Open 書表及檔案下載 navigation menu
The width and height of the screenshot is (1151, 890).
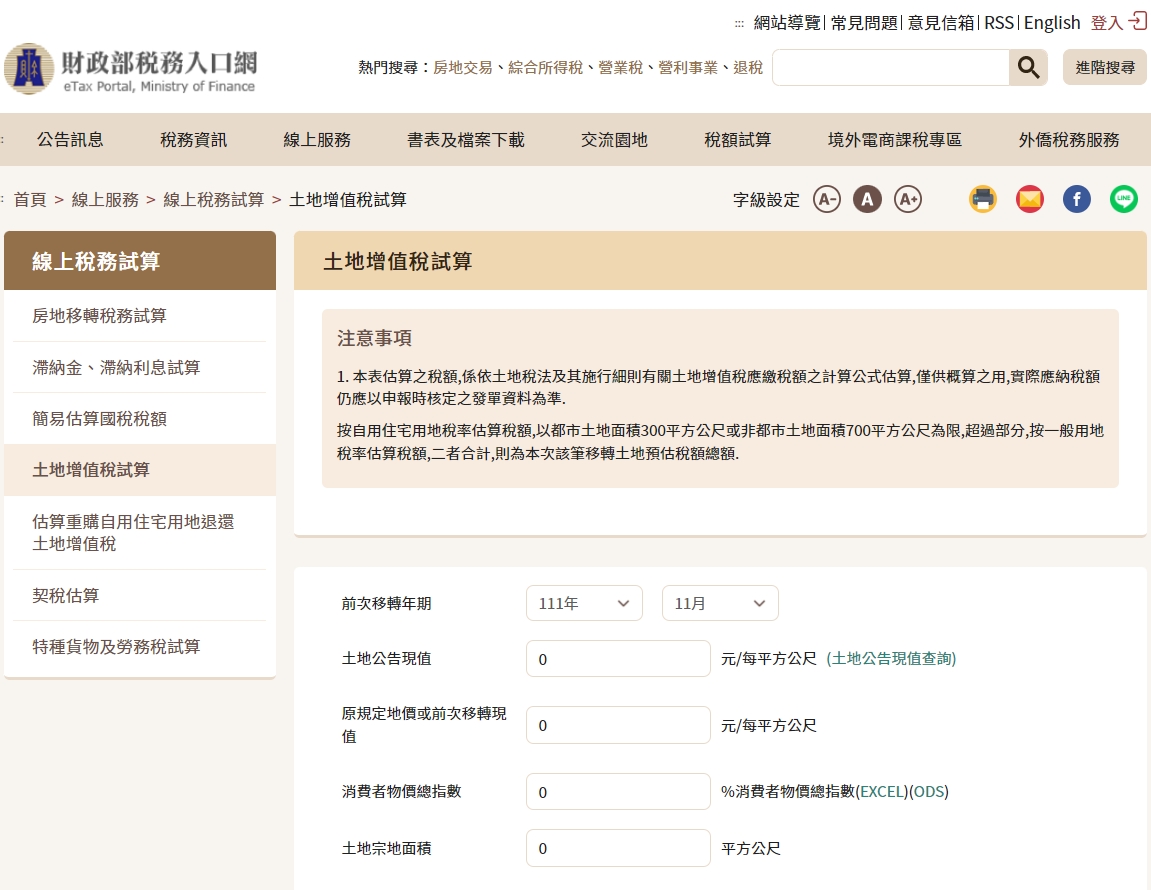click(x=466, y=140)
